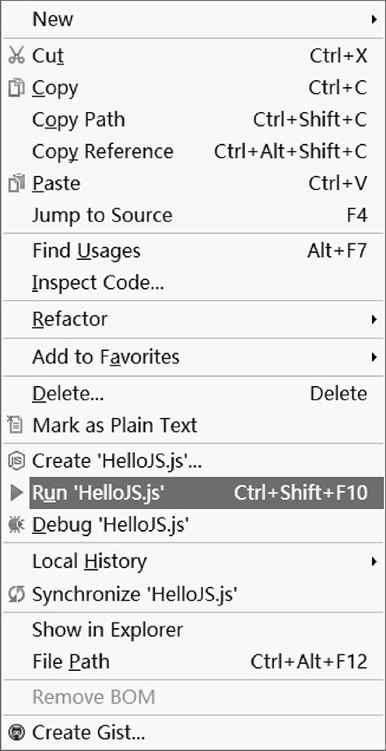Screen dimensions: 386x751
Task: Expand the Refactor submenu arrow
Action: [x=374, y=319]
